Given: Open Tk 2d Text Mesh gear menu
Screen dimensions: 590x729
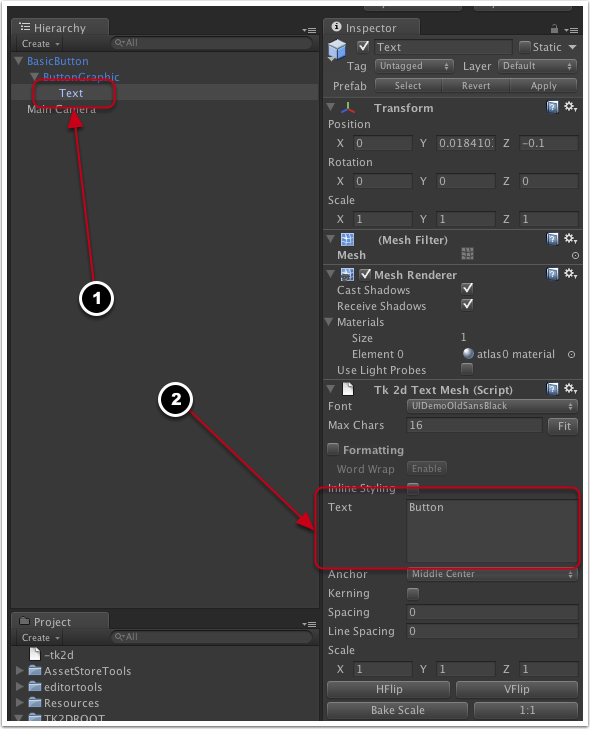Looking at the screenshot, I should coord(570,388).
